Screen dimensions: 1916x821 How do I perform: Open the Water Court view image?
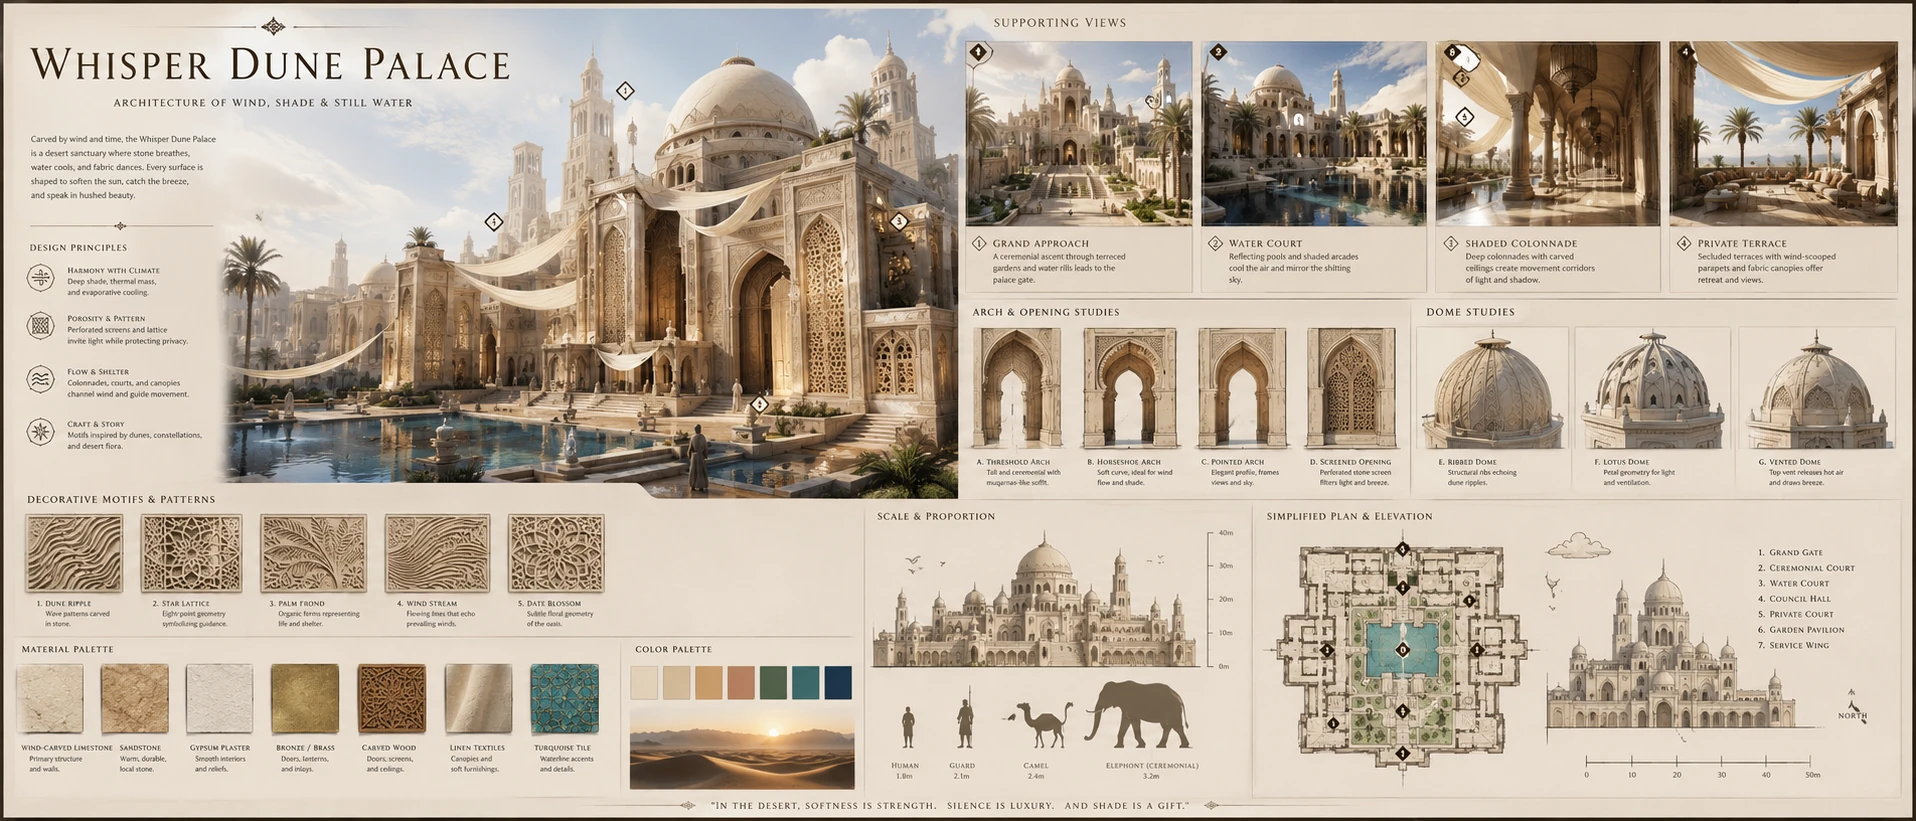(1314, 133)
